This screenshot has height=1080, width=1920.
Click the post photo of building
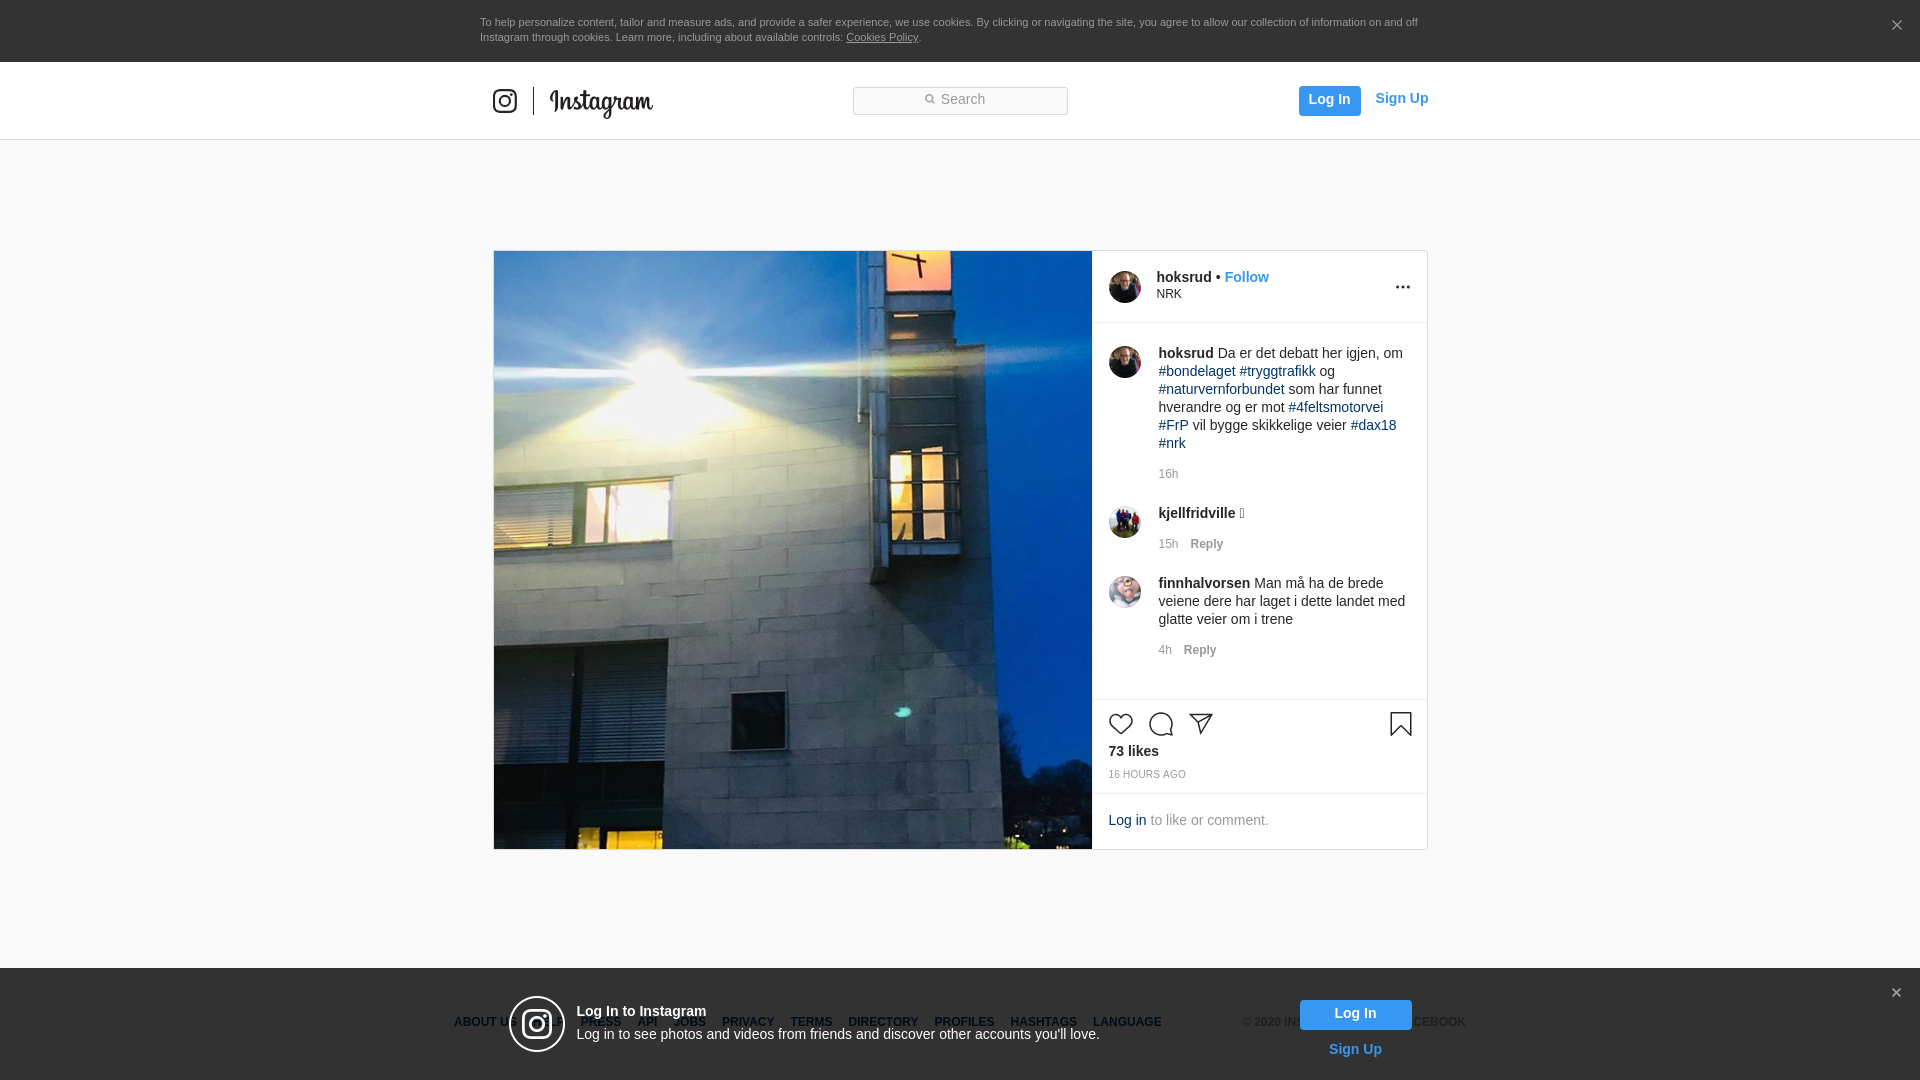coord(792,550)
